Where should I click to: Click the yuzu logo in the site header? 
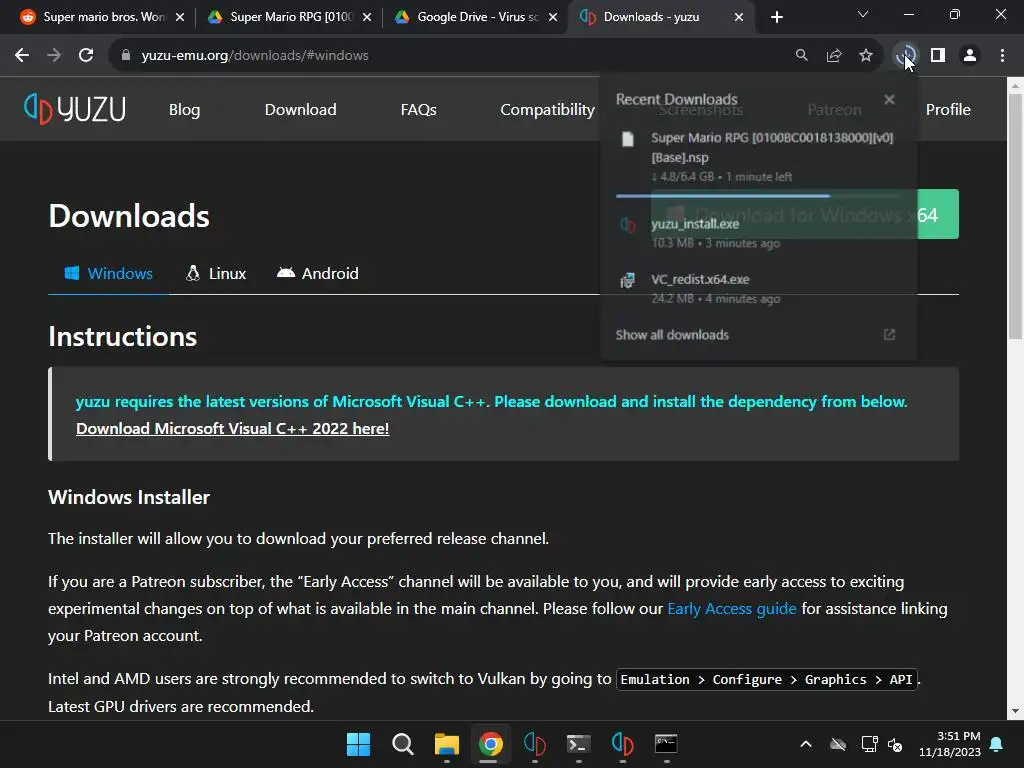click(x=74, y=108)
